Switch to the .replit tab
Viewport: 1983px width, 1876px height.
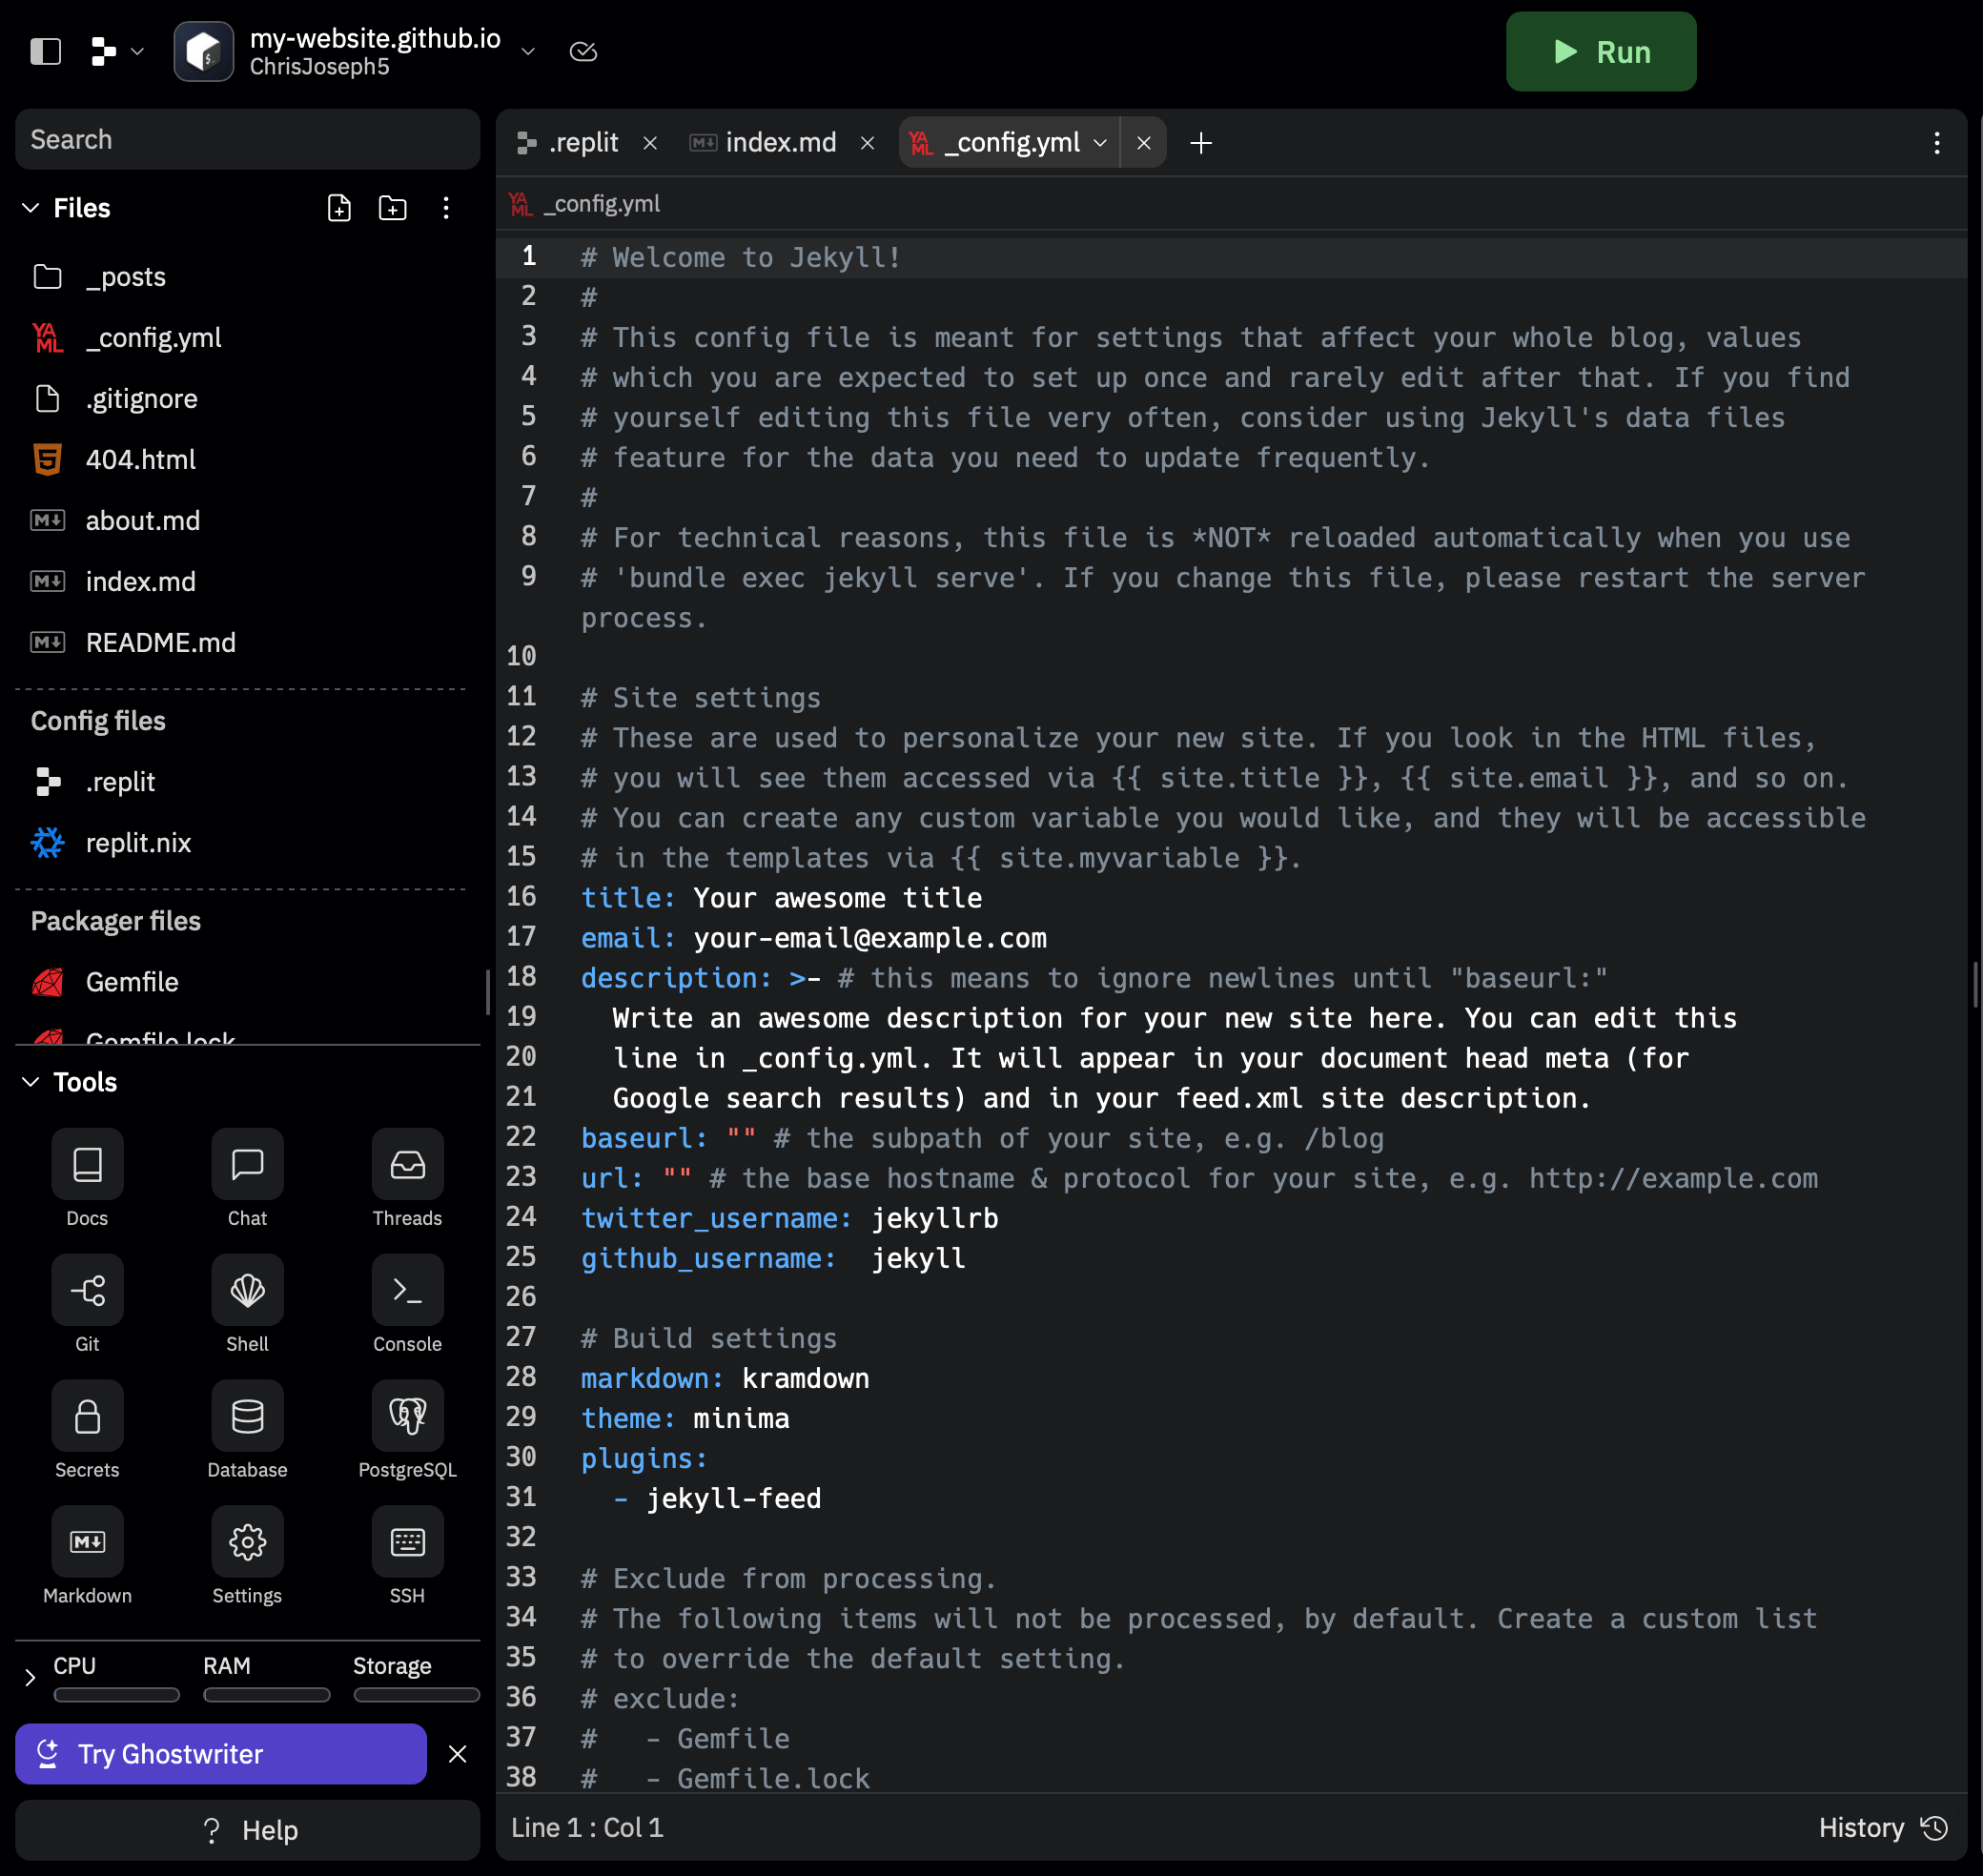click(569, 143)
